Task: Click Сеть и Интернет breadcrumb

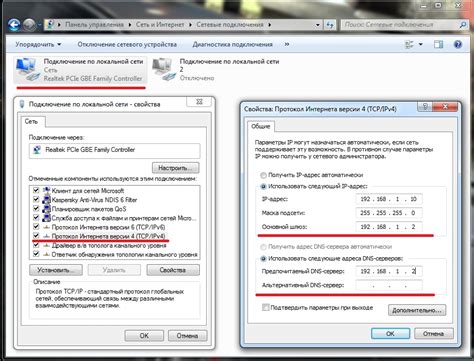Action: (160, 25)
